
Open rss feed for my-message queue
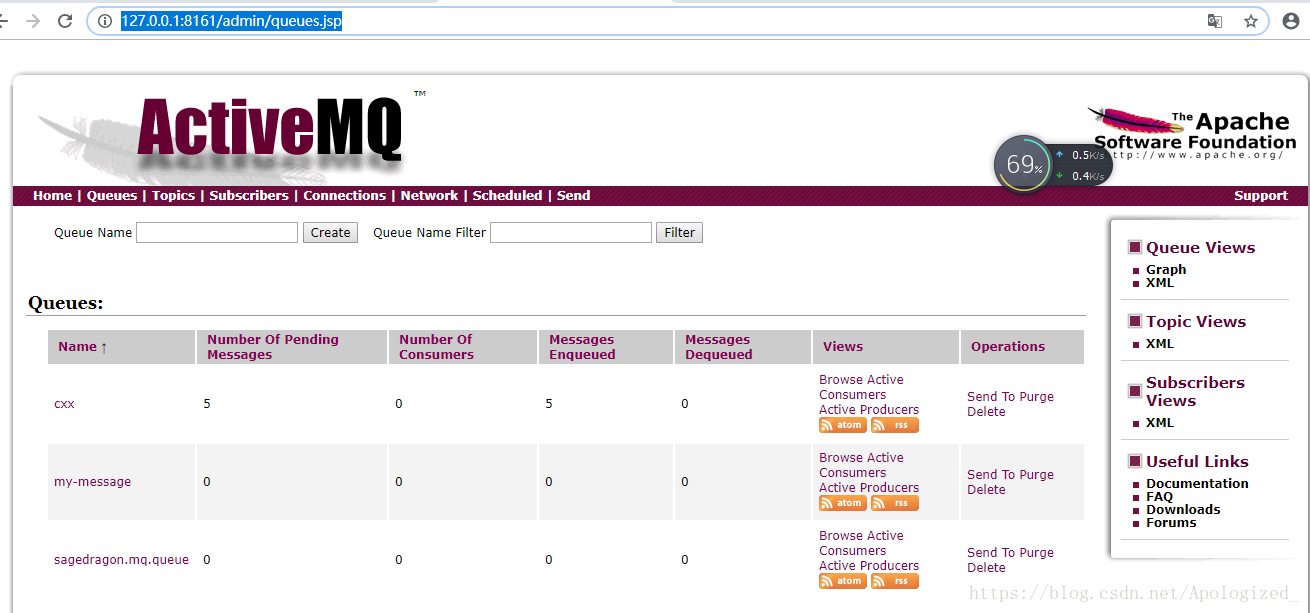pyautogui.click(x=894, y=503)
